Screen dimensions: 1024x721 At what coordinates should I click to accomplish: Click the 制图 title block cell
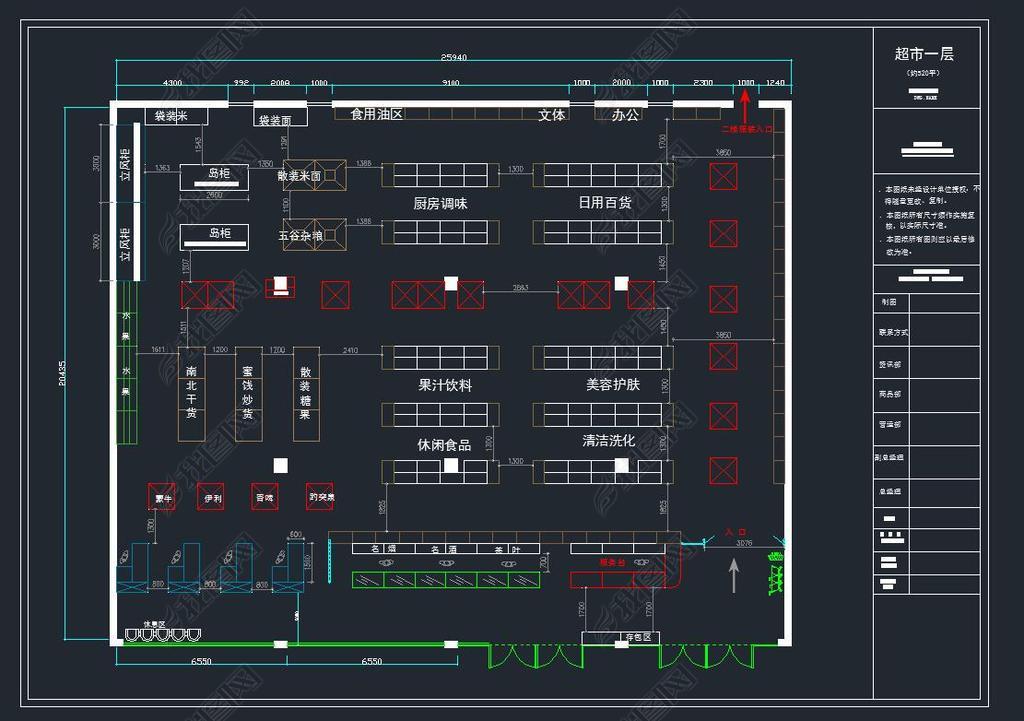tap(889, 302)
